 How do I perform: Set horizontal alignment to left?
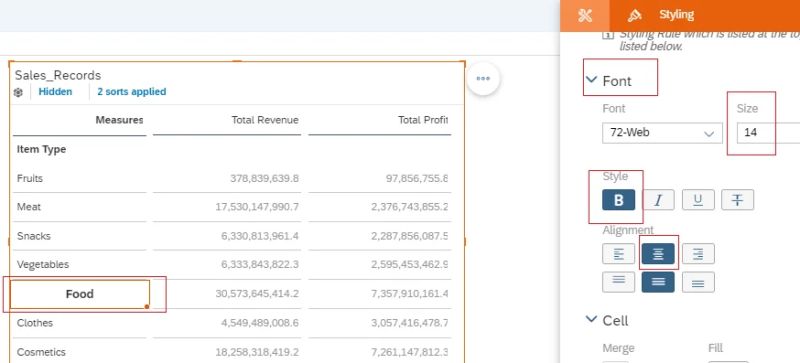click(618, 254)
